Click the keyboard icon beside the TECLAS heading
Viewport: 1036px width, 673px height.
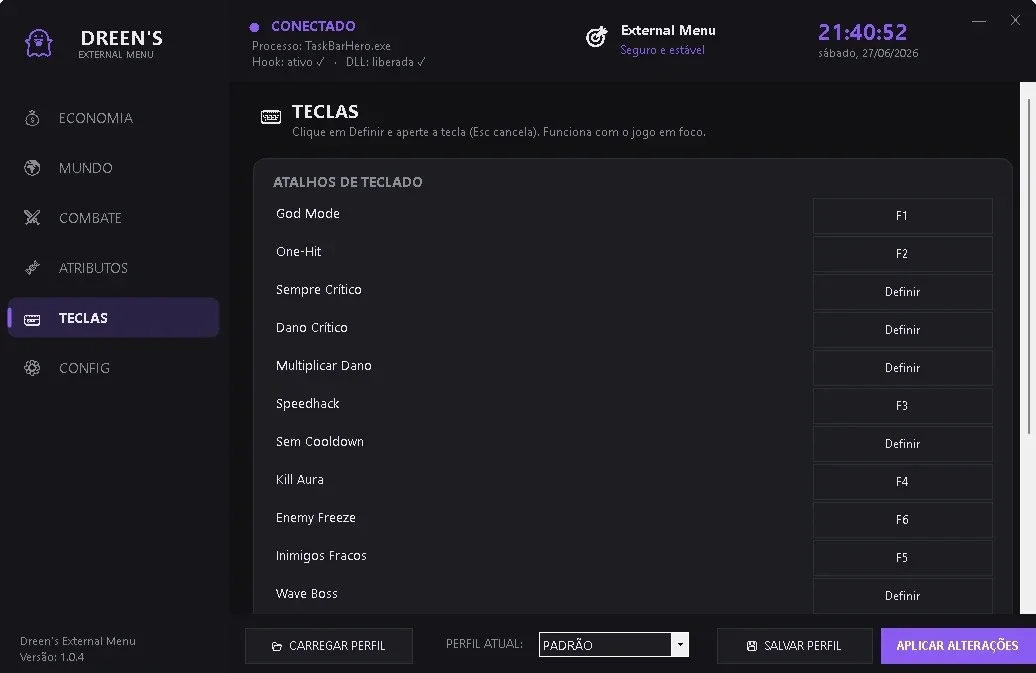click(271, 117)
